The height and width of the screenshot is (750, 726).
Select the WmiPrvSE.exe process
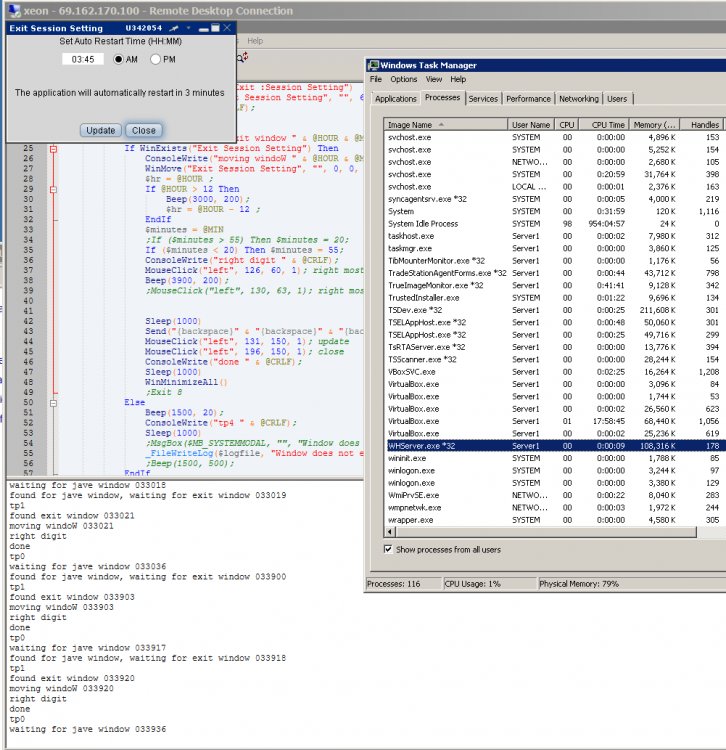point(555,495)
